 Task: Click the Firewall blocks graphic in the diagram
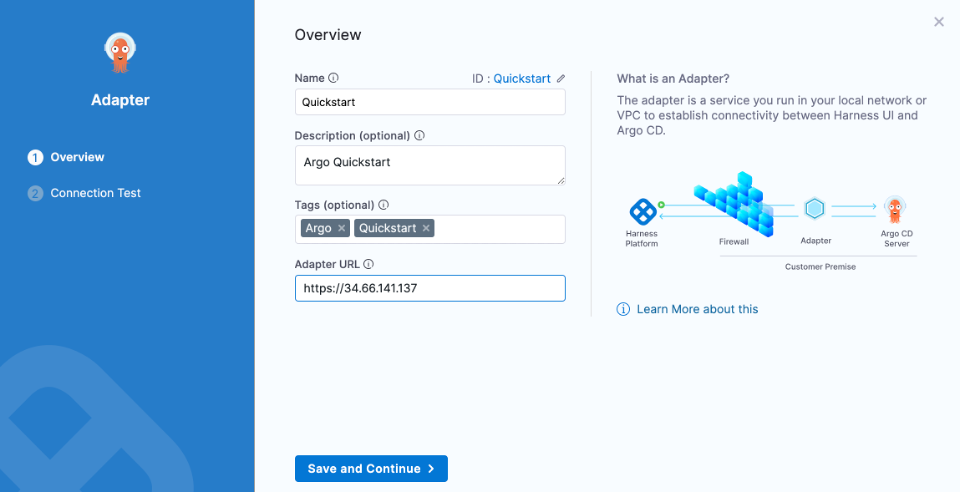734,204
